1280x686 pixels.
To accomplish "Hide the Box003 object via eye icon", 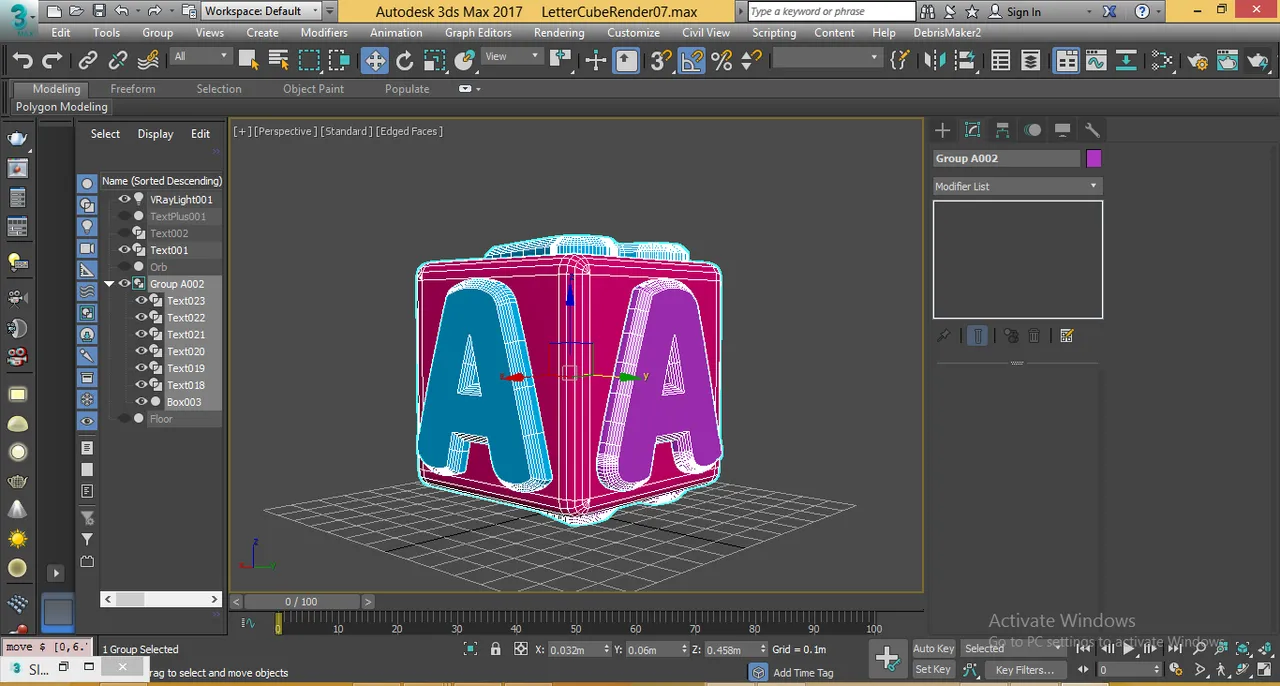I will coord(141,401).
